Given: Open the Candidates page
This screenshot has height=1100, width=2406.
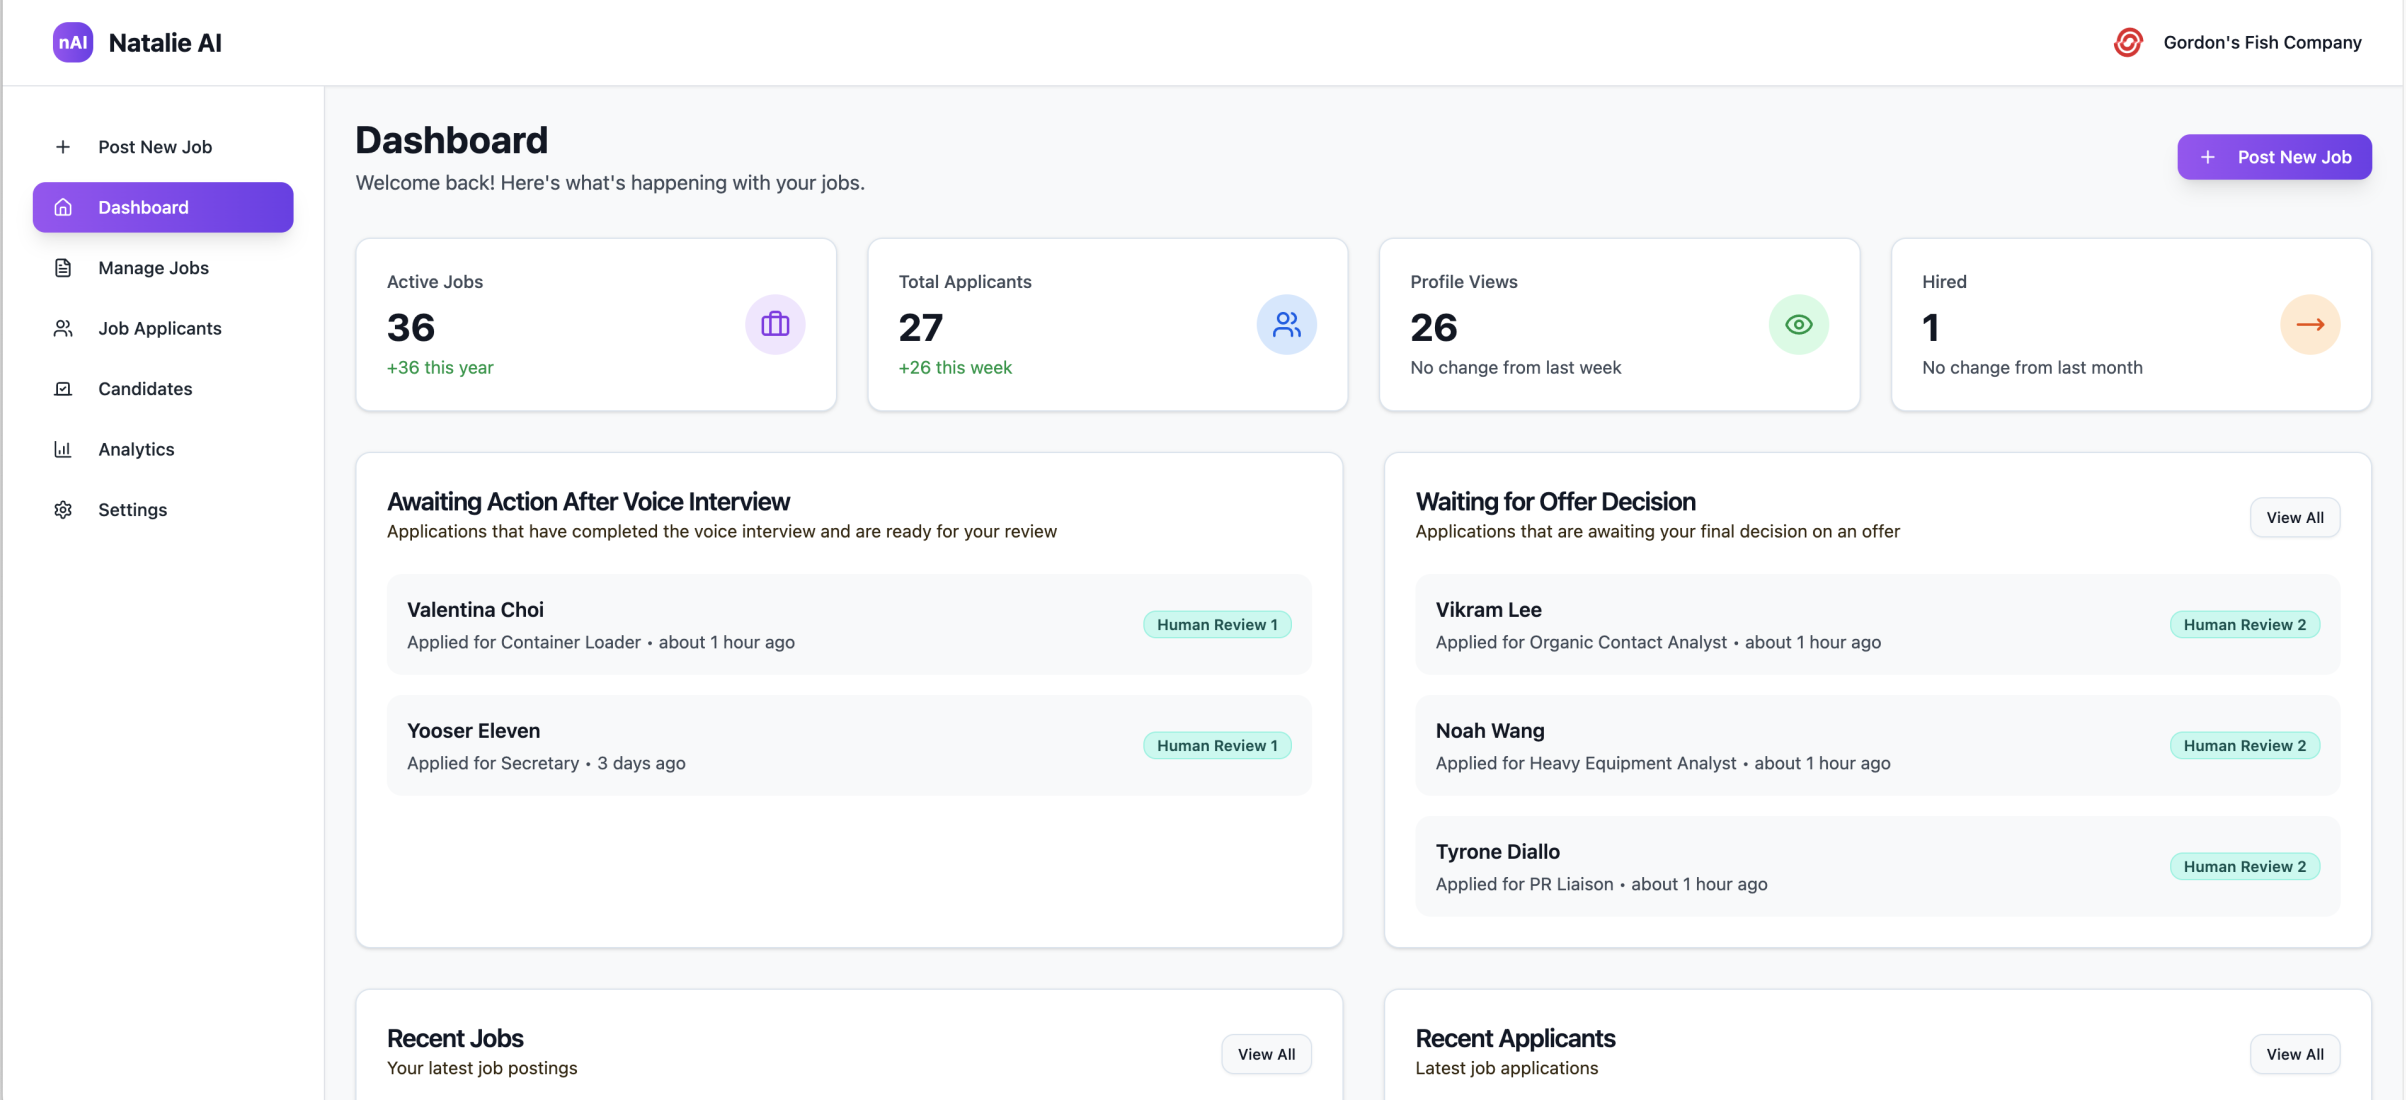Looking at the screenshot, I should pos(145,389).
